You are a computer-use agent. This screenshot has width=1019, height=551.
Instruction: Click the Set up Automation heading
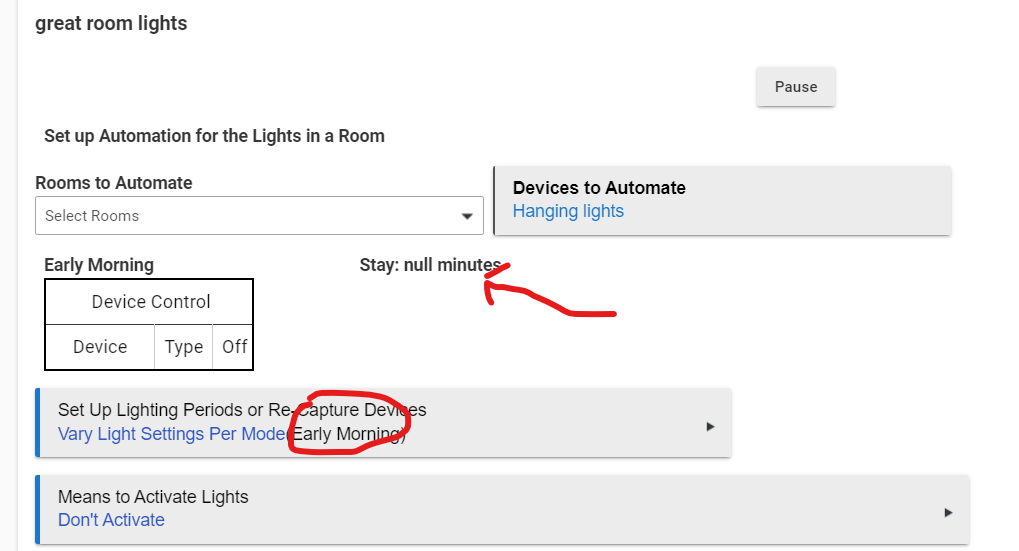[214, 136]
